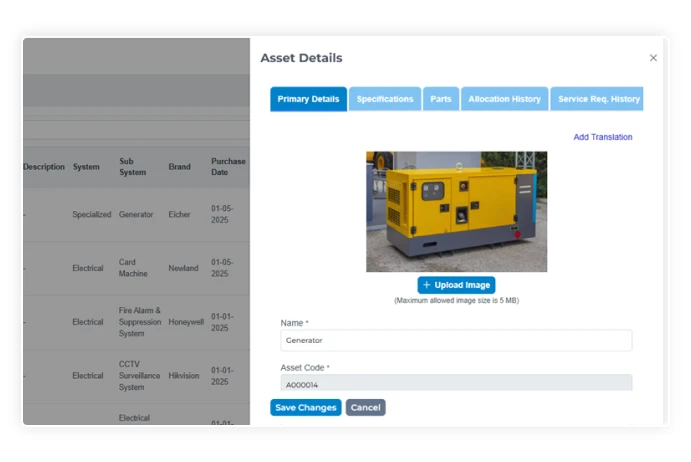Open the Parts tab
Screen dimensions: 691x462
(x=440, y=99)
